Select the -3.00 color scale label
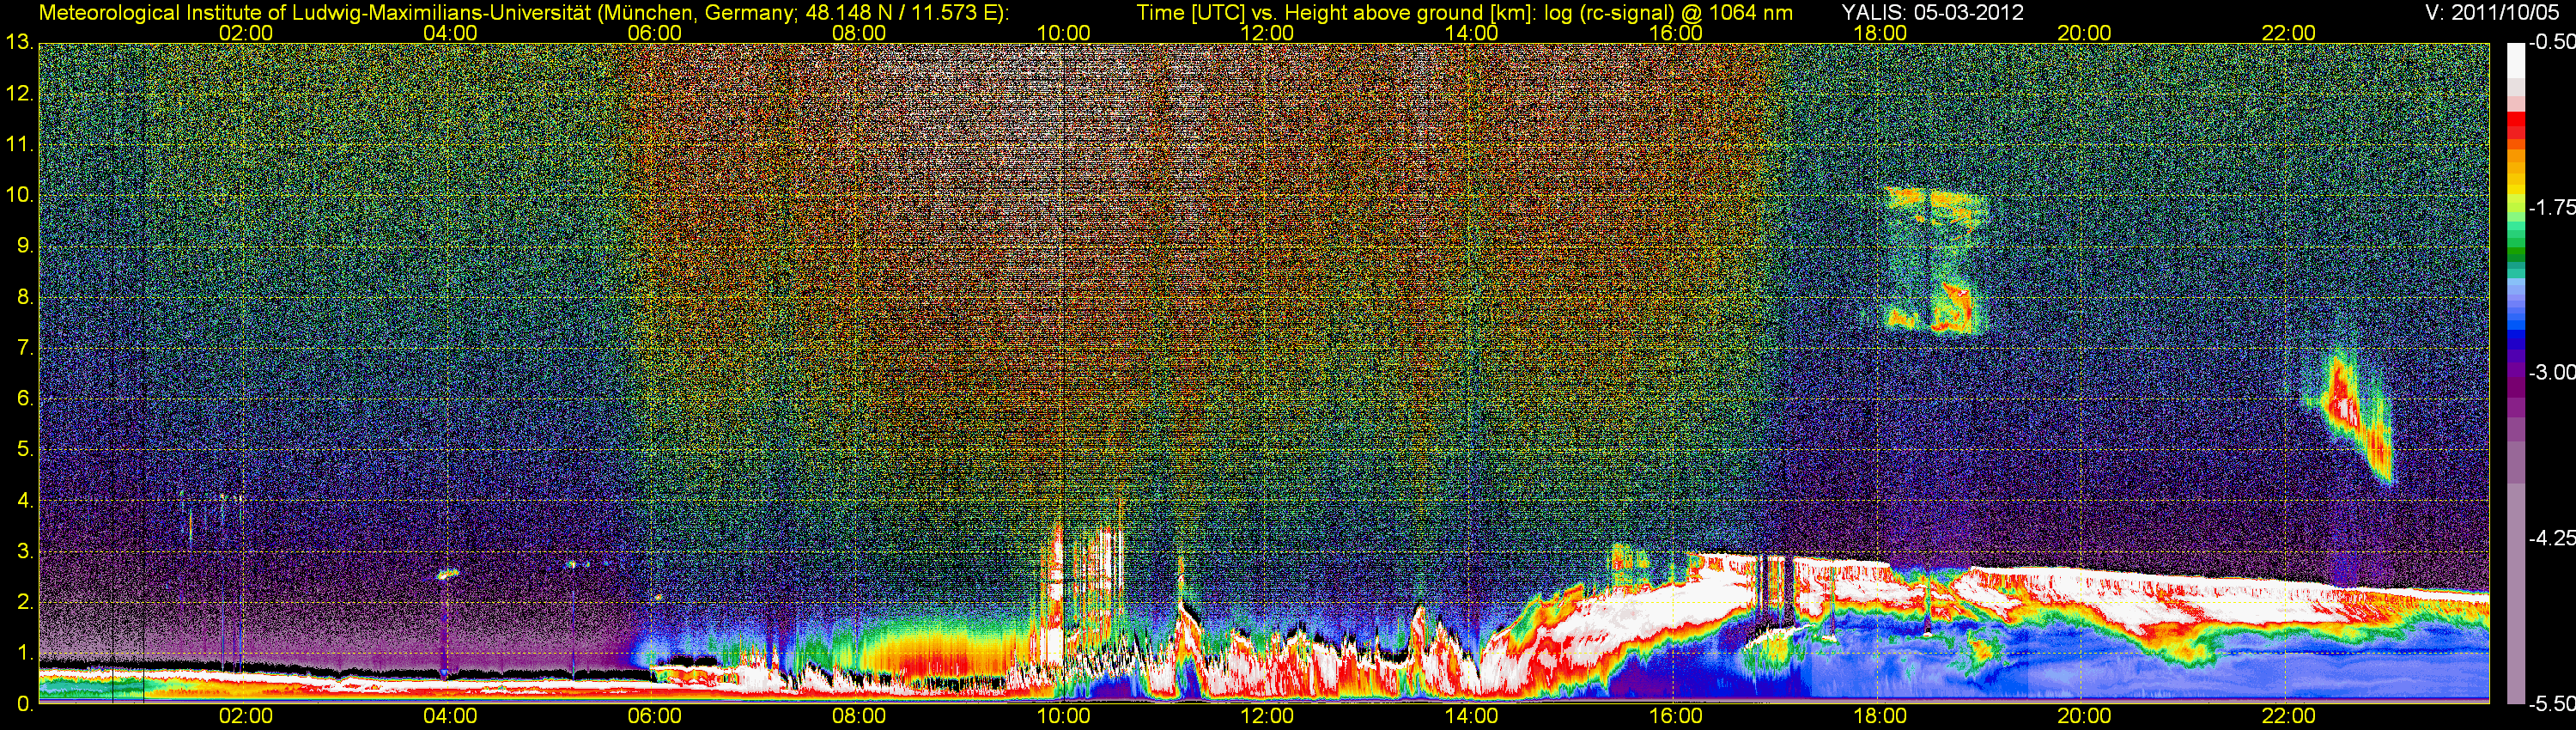This screenshot has height=730, width=2576. click(x=2551, y=373)
